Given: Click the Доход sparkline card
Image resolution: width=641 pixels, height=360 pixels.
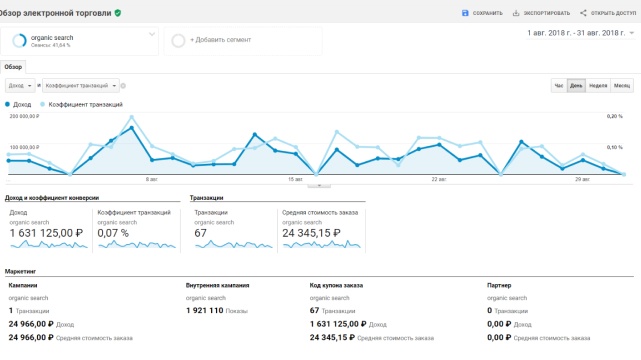Looking at the screenshot, I should point(49,230).
